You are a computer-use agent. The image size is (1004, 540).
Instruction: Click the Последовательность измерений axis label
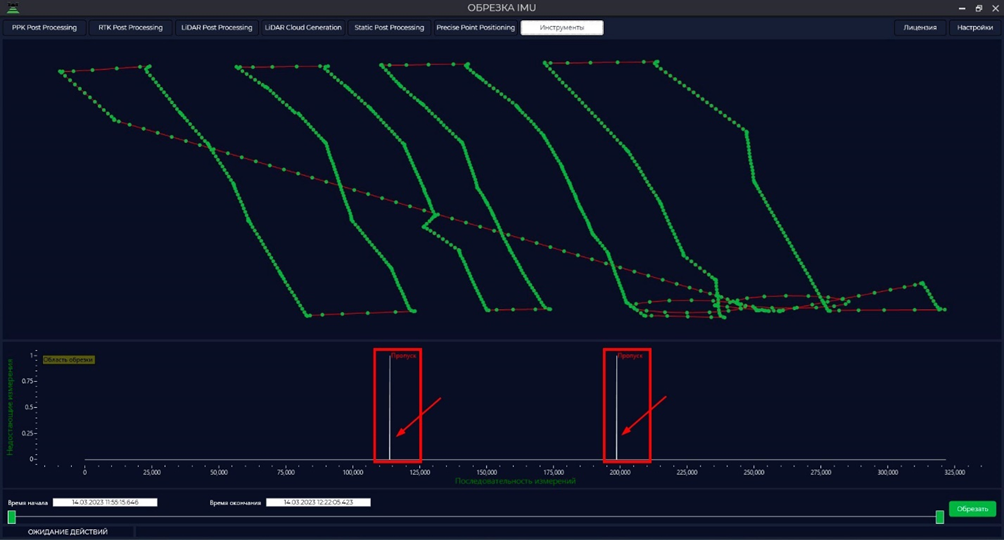point(515,481)
